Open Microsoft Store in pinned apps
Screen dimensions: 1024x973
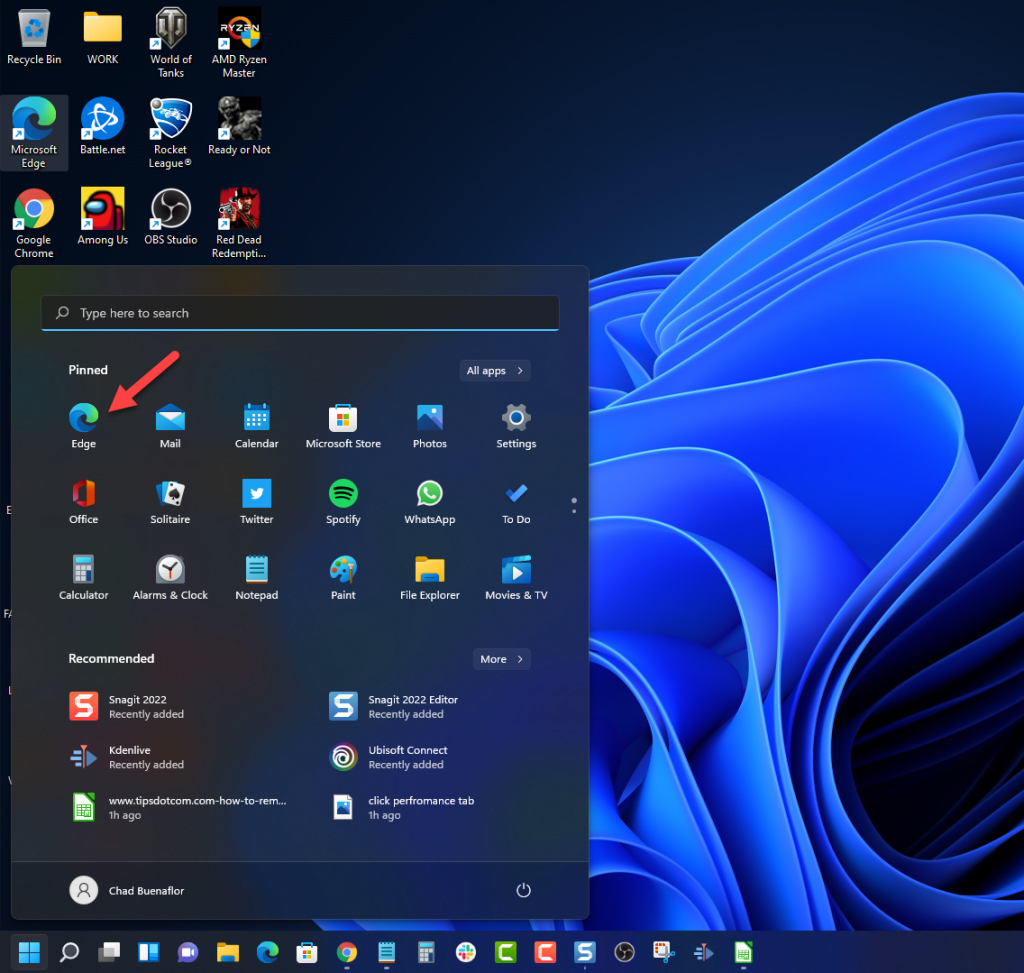click(x=343, y=426)
